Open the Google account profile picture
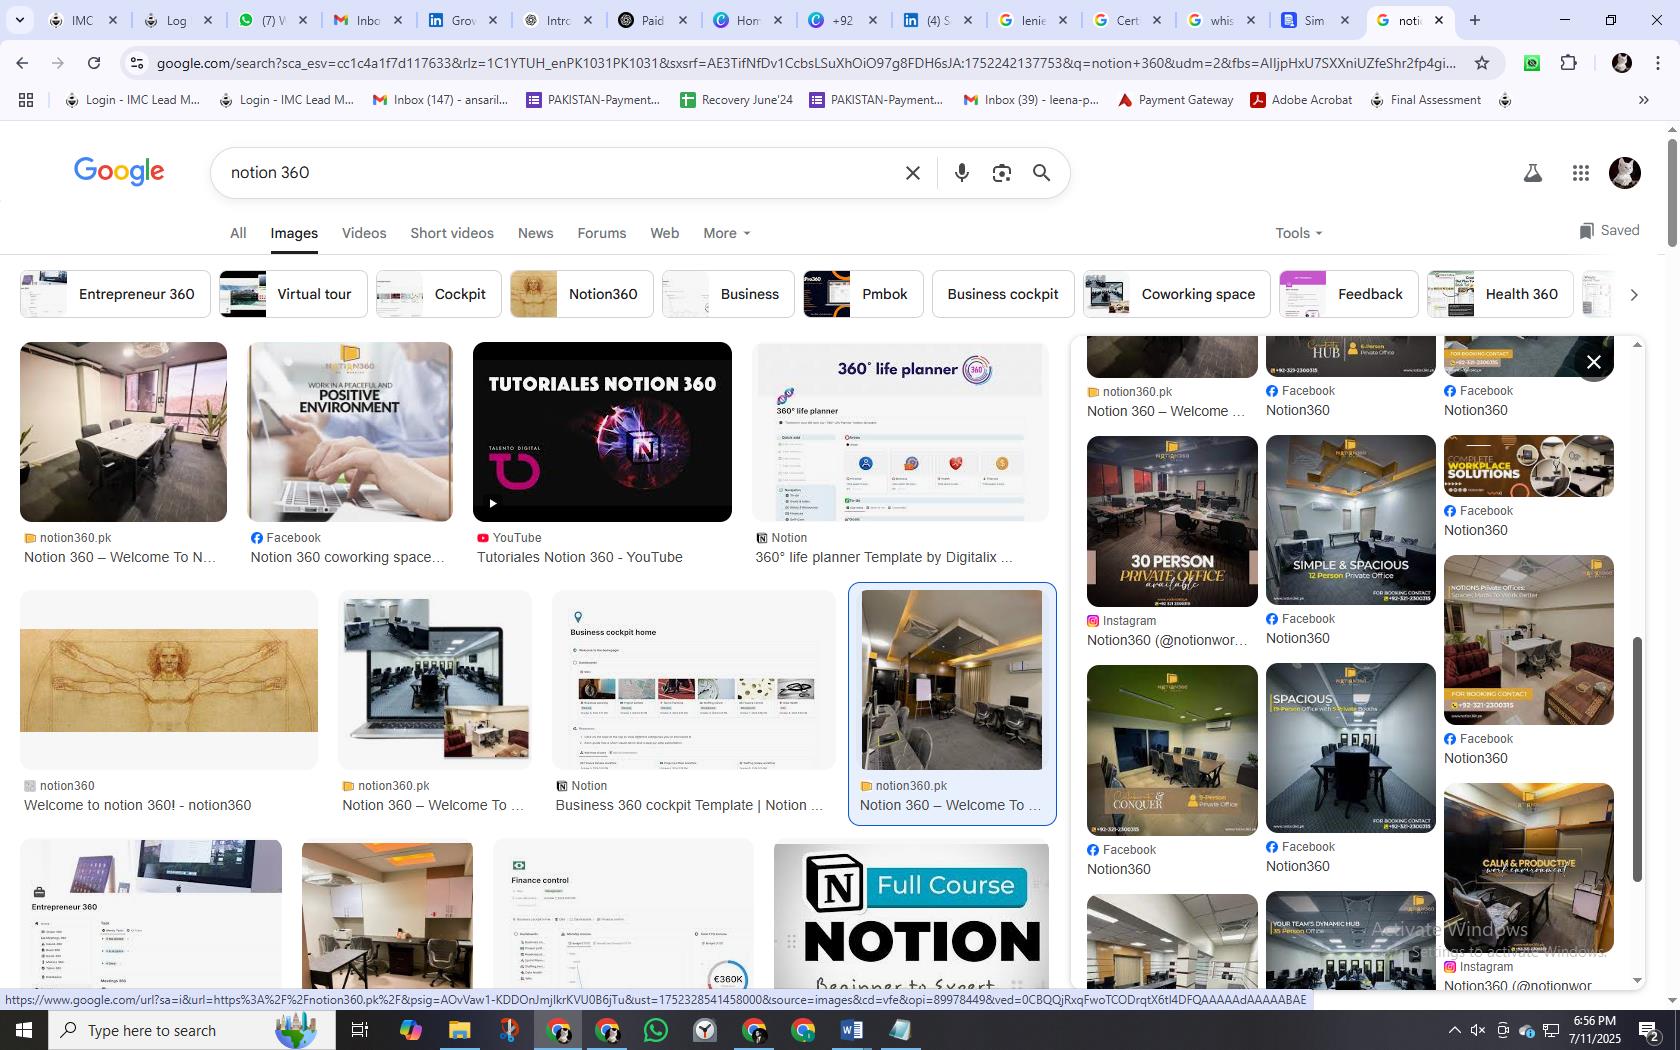 coord(1625,173)
